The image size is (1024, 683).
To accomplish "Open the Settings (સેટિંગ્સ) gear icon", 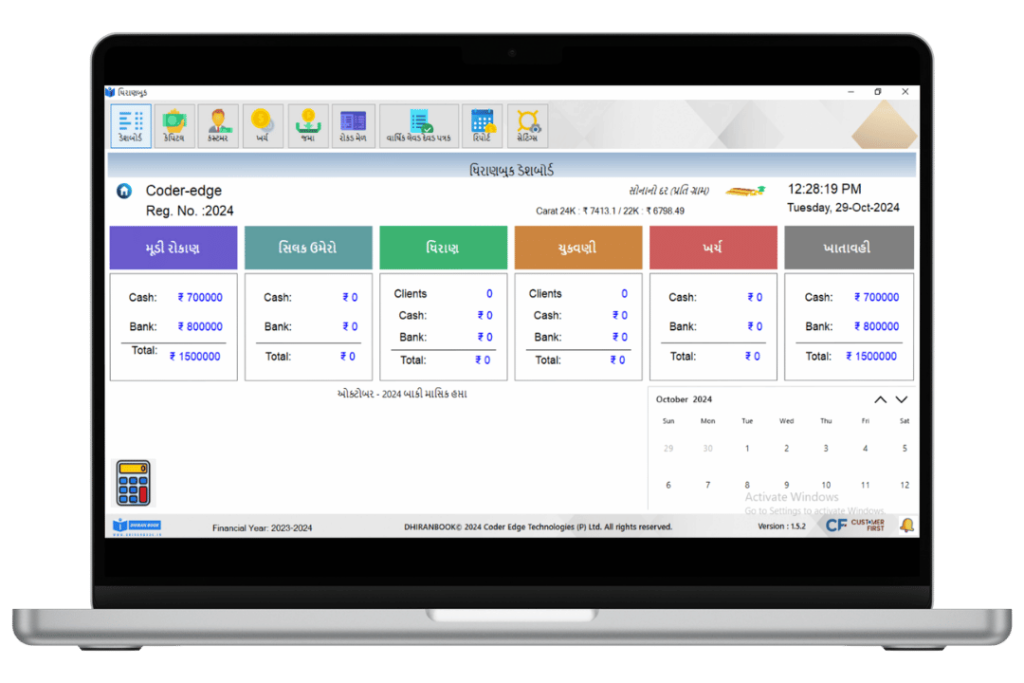I will 528,125.
